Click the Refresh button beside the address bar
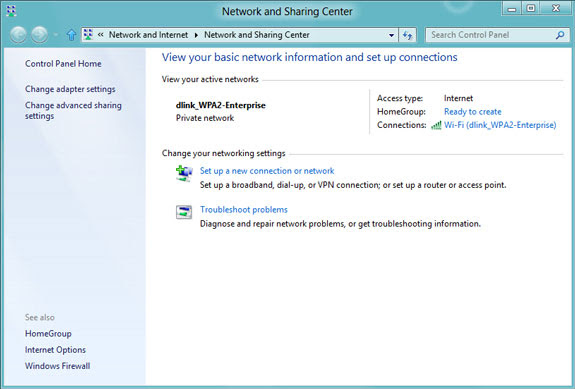The image size is (575, 389). (407, 35)
